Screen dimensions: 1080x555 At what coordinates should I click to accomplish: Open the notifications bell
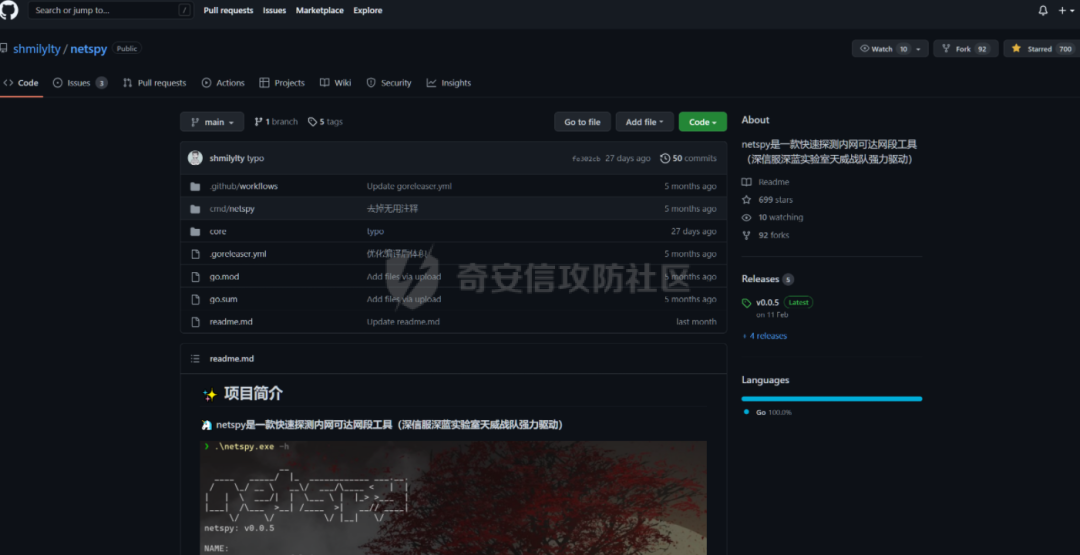(1043, 10)
